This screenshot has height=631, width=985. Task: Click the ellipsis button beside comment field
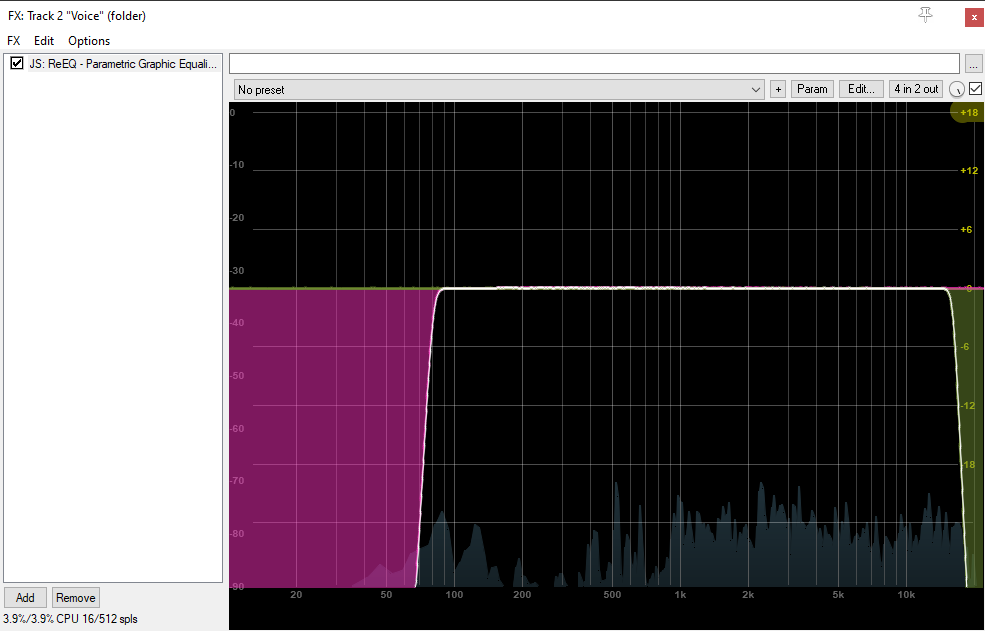click(973, 64)
